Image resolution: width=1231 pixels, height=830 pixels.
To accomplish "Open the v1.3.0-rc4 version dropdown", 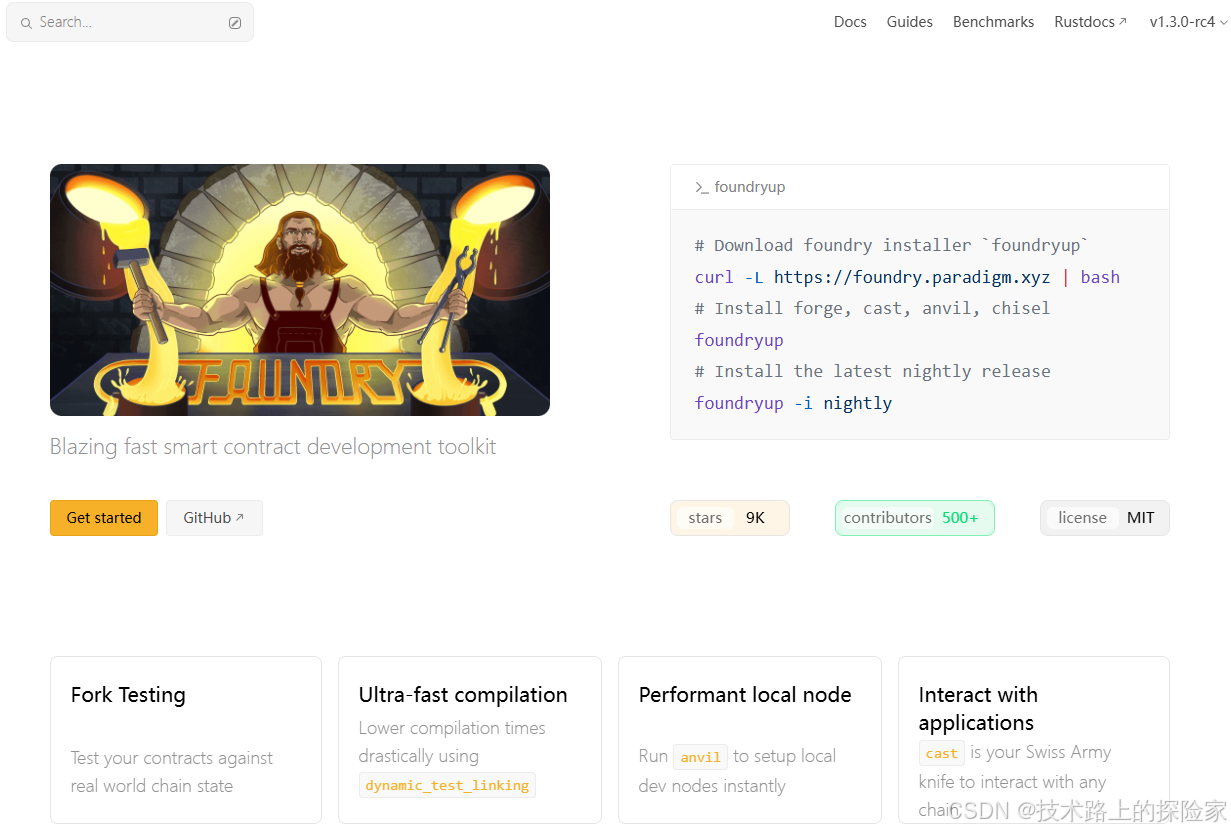I will [1188, 22].
